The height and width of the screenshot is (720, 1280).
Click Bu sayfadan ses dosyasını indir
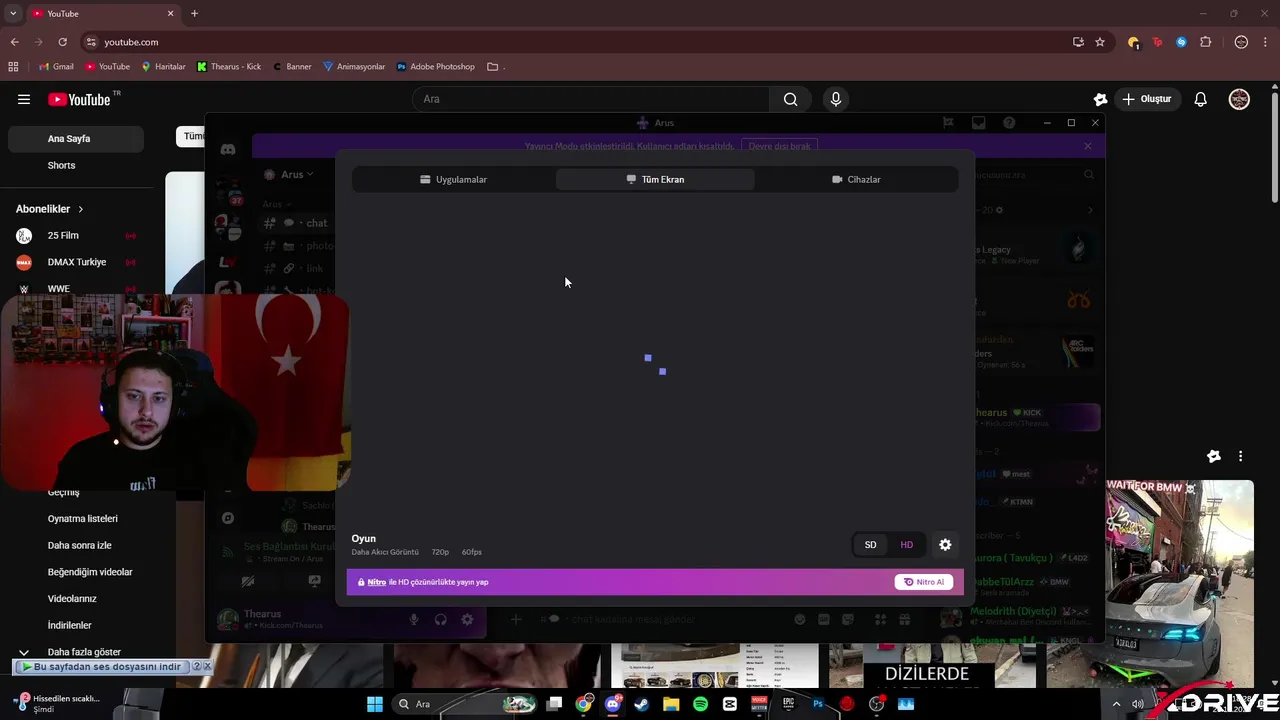pyautogui.click(x=101, y=667)
